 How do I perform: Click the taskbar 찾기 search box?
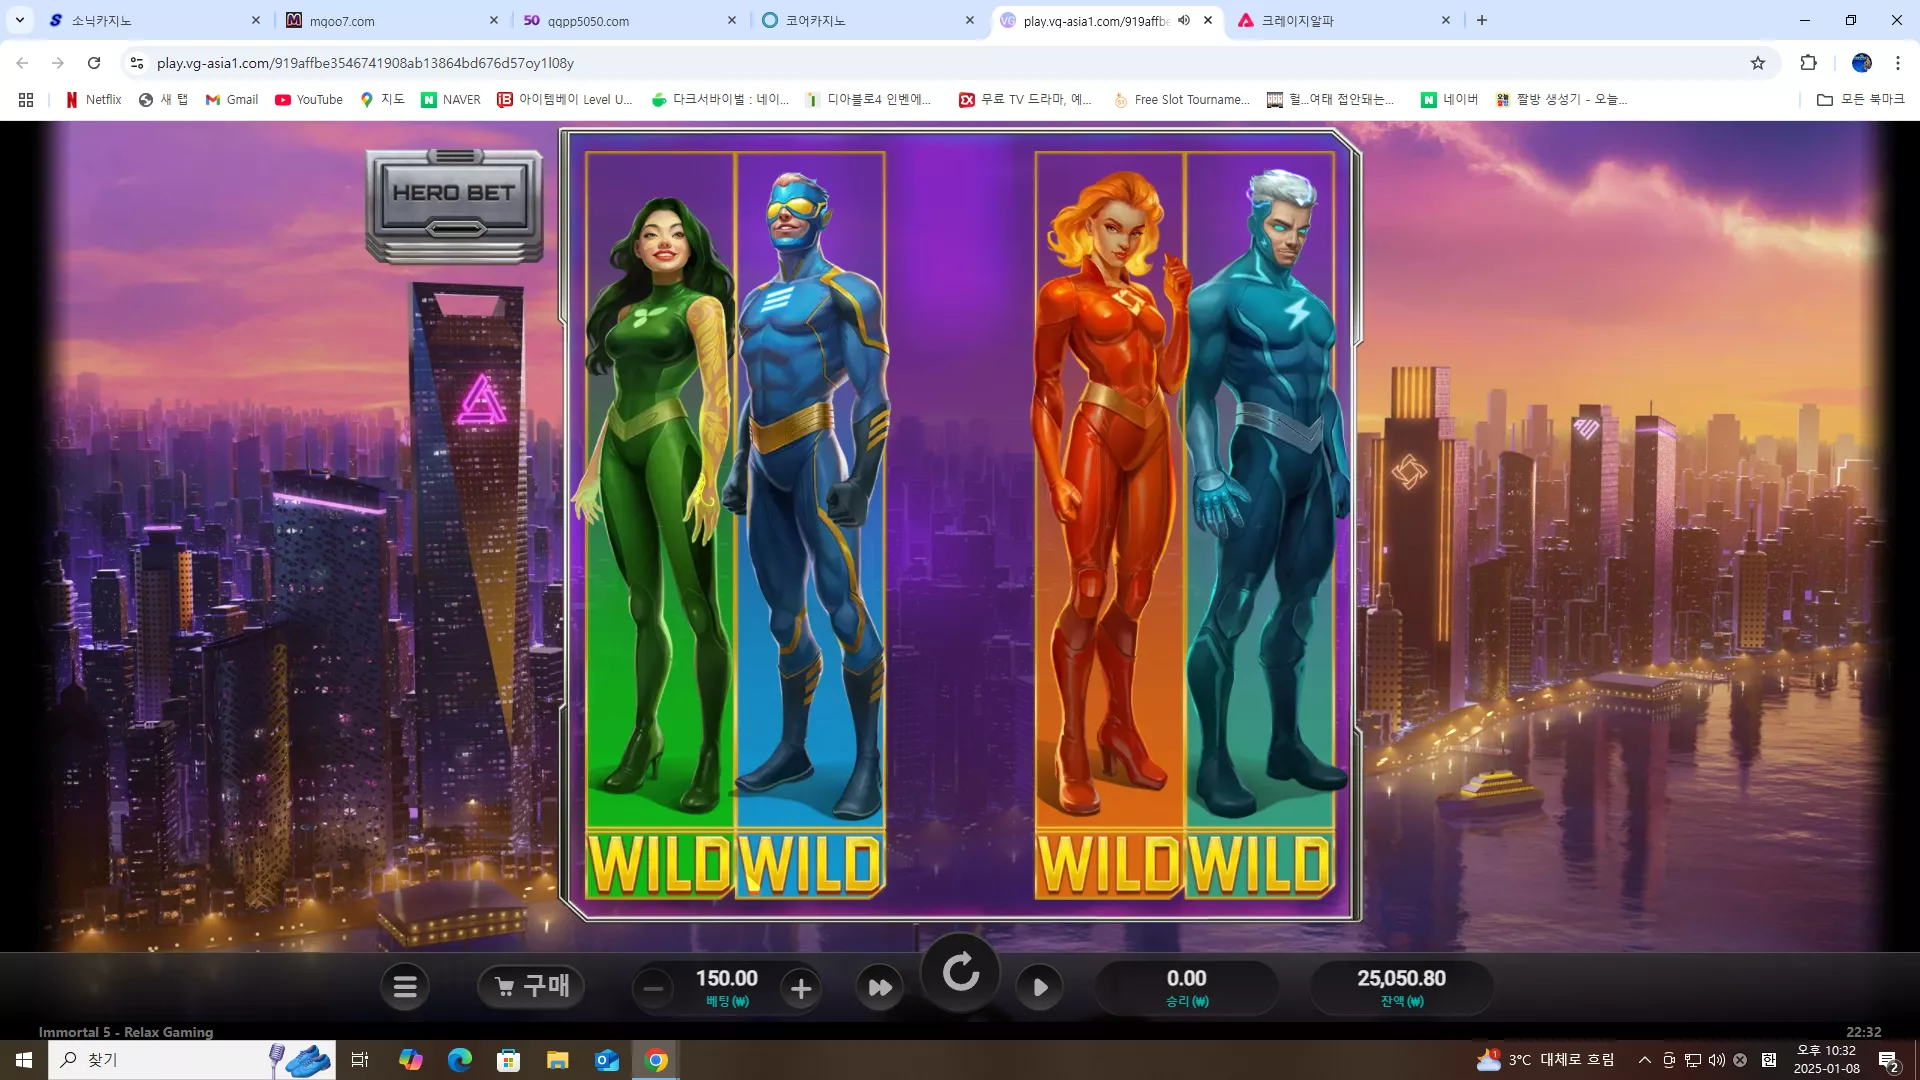coord(192,1060)
